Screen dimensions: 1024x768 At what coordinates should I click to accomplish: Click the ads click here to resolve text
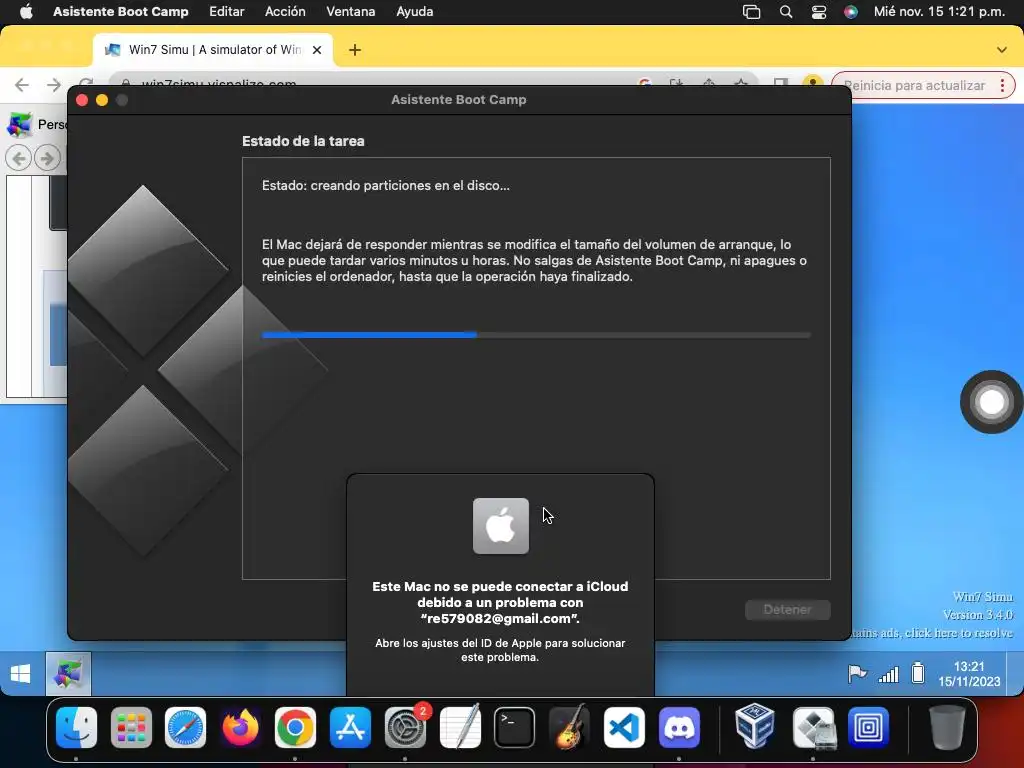[934, 633]
